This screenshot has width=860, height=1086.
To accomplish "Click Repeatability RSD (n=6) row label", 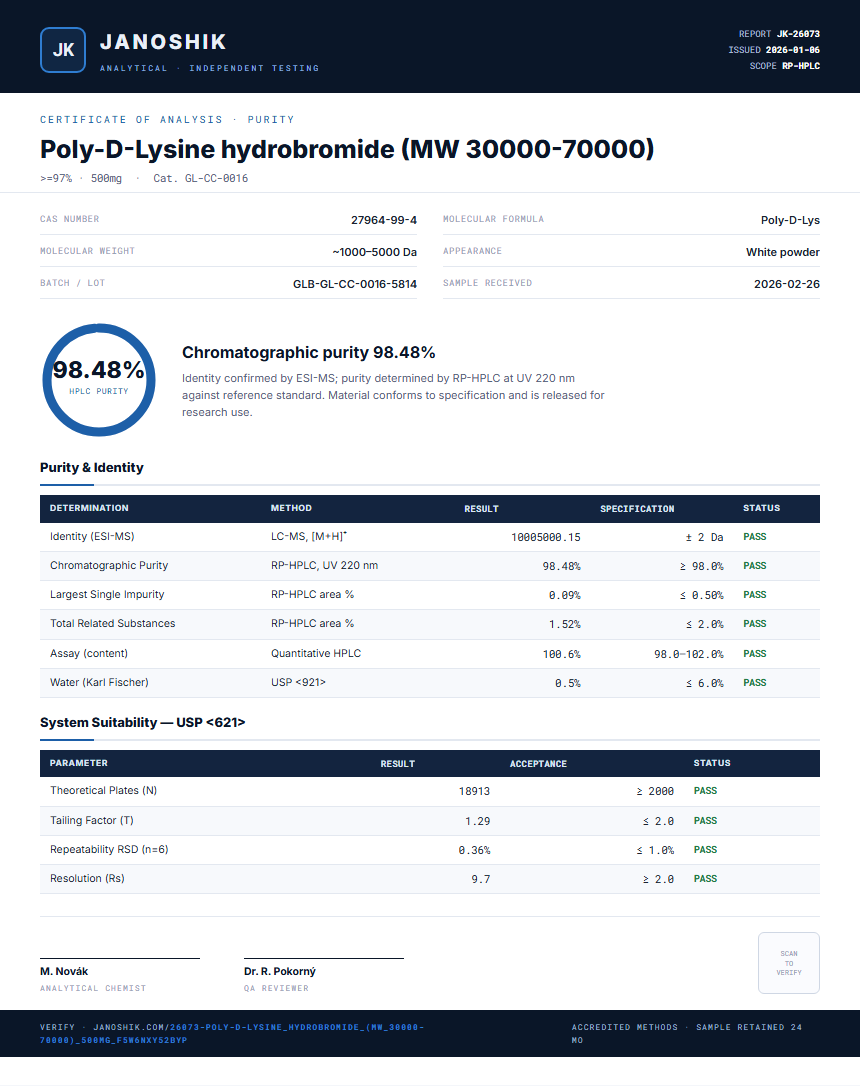I will pos(109,850).
